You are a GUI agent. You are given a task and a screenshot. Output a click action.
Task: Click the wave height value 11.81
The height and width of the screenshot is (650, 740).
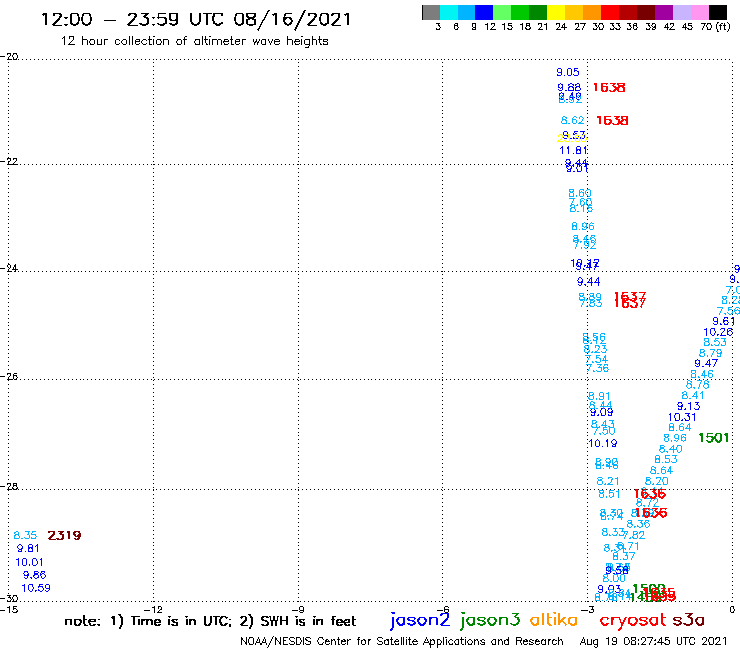click(573, 151)
